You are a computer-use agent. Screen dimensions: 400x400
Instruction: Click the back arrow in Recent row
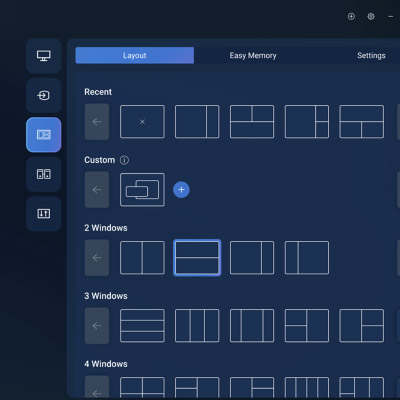(x=97, y=122)
